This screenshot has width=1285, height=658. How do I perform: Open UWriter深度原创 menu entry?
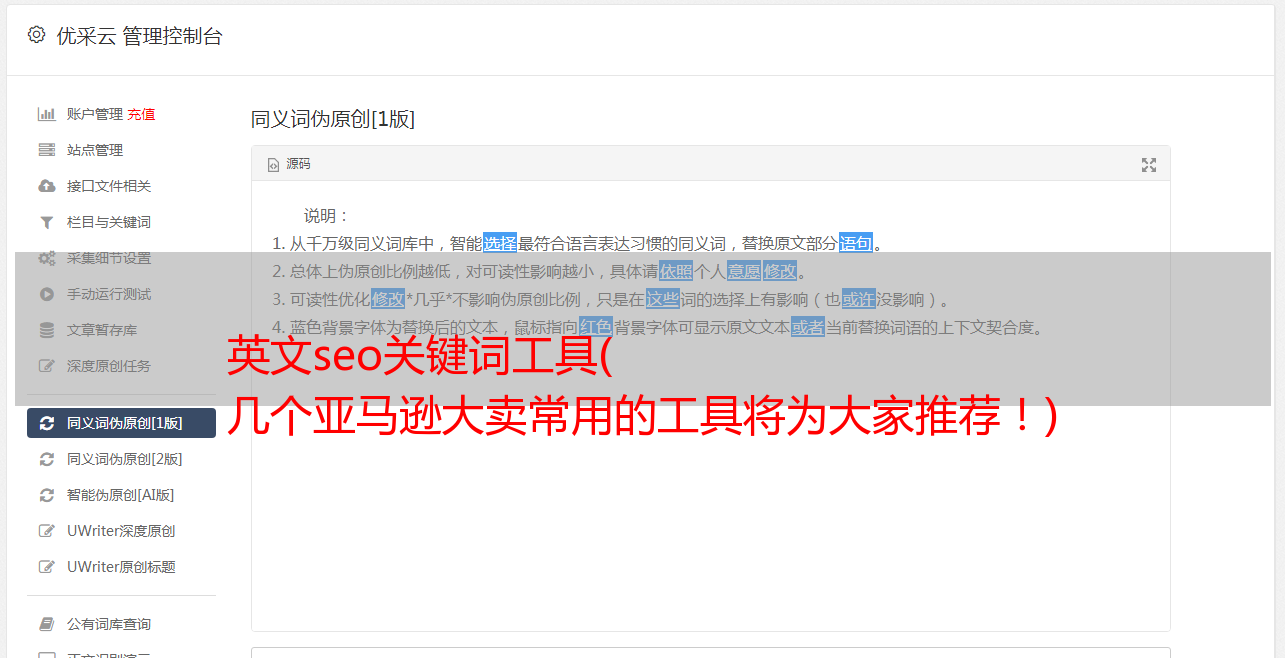point(121,531)
